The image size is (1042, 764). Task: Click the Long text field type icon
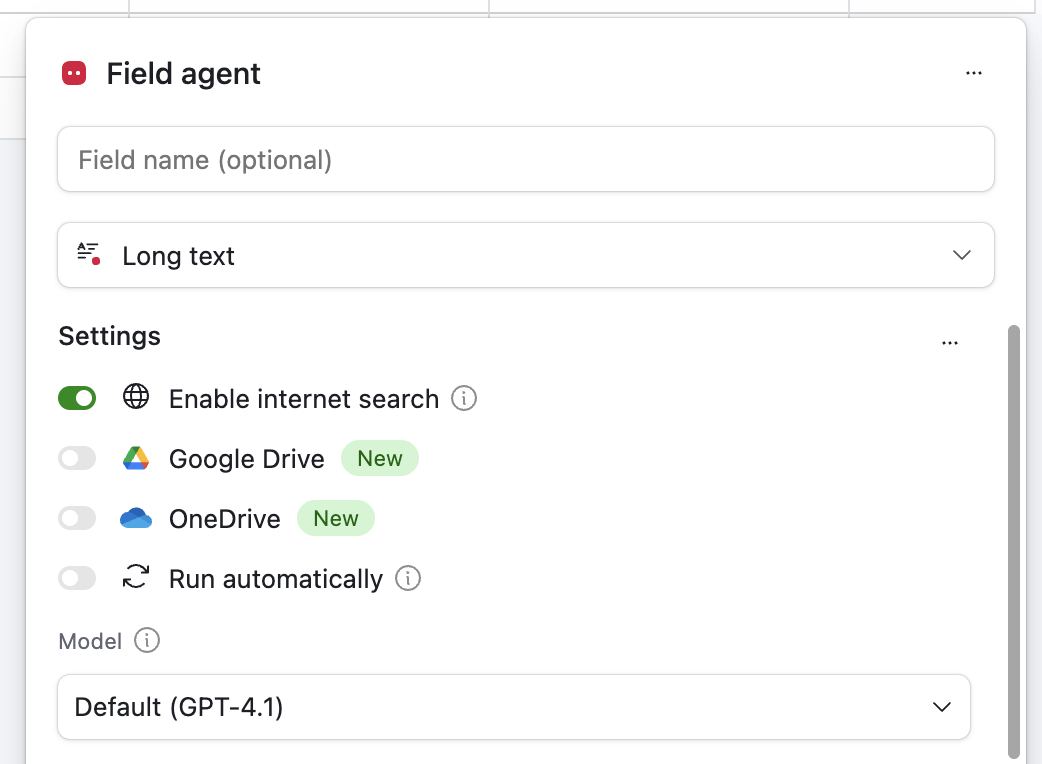[88, 255]
